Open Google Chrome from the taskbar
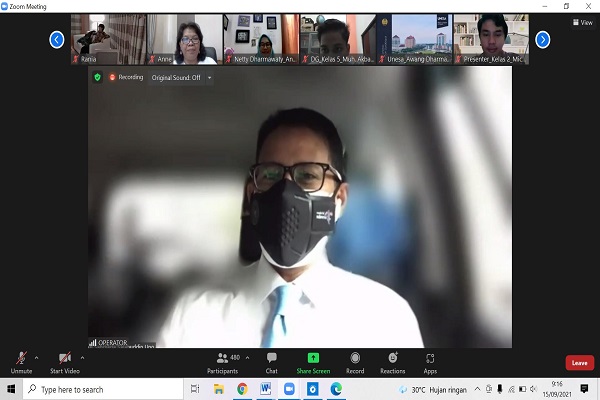This screenshot has width=600, height=400. click(x=242, y=389)
